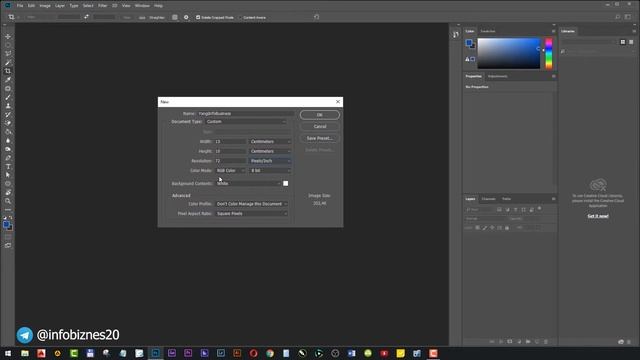
Task: Select the Horizontal Type tool
Action: coord(8,167)
